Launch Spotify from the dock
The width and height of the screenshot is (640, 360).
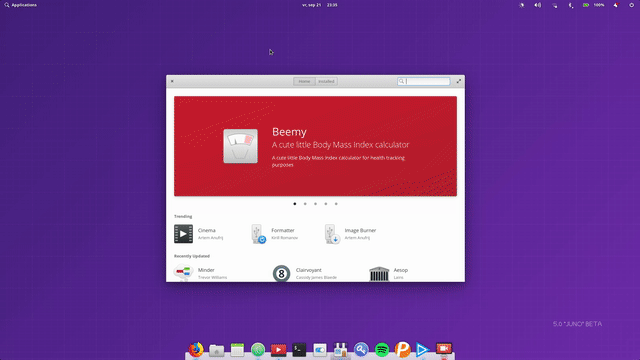pos(382,350)
